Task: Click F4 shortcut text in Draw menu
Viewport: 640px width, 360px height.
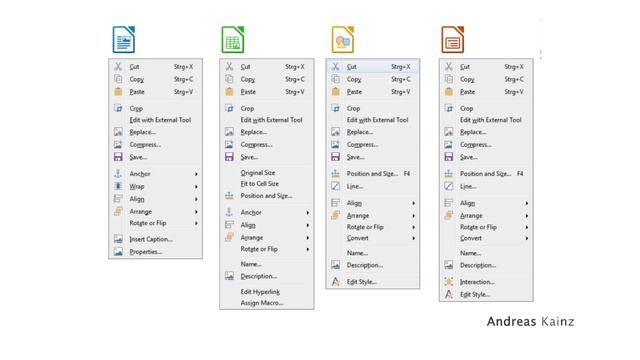Action: (407, 173)
